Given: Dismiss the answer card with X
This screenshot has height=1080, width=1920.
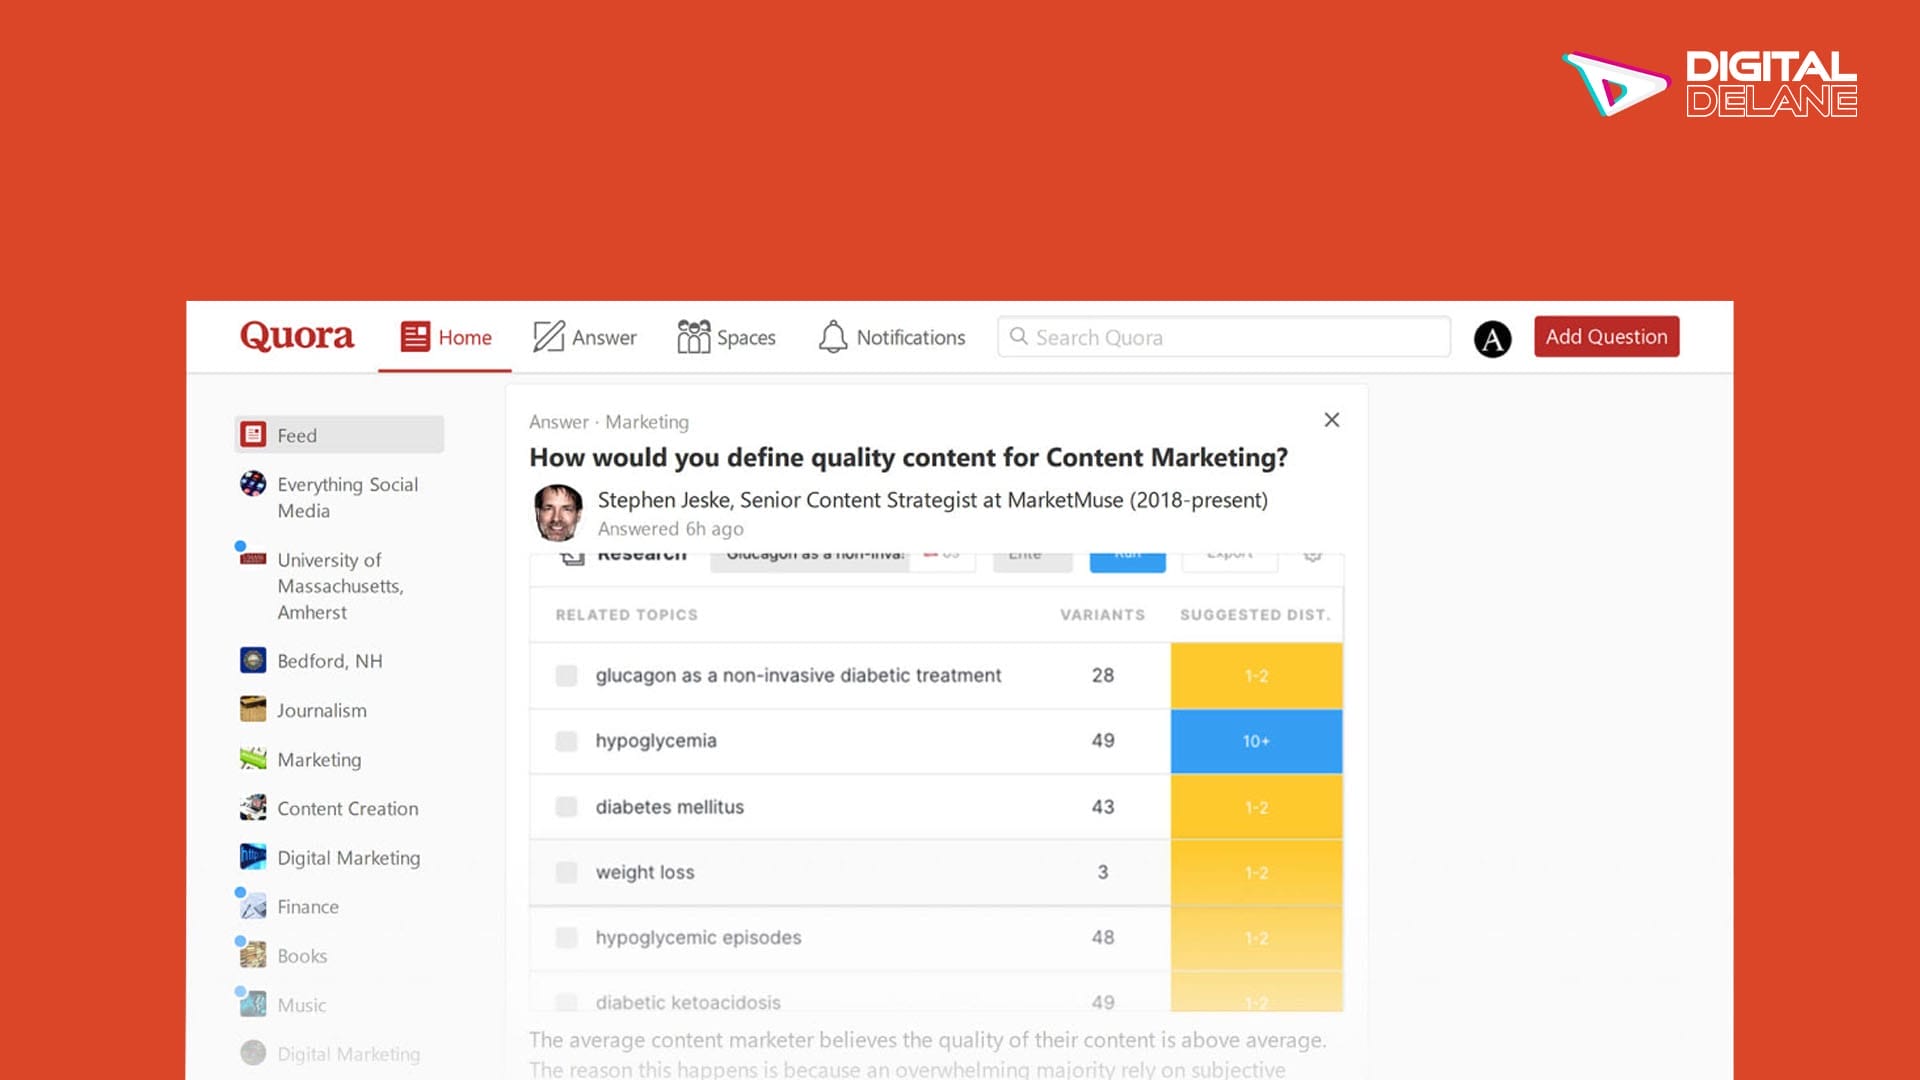Looking at the screenshot, I should tap(1332, 420).
